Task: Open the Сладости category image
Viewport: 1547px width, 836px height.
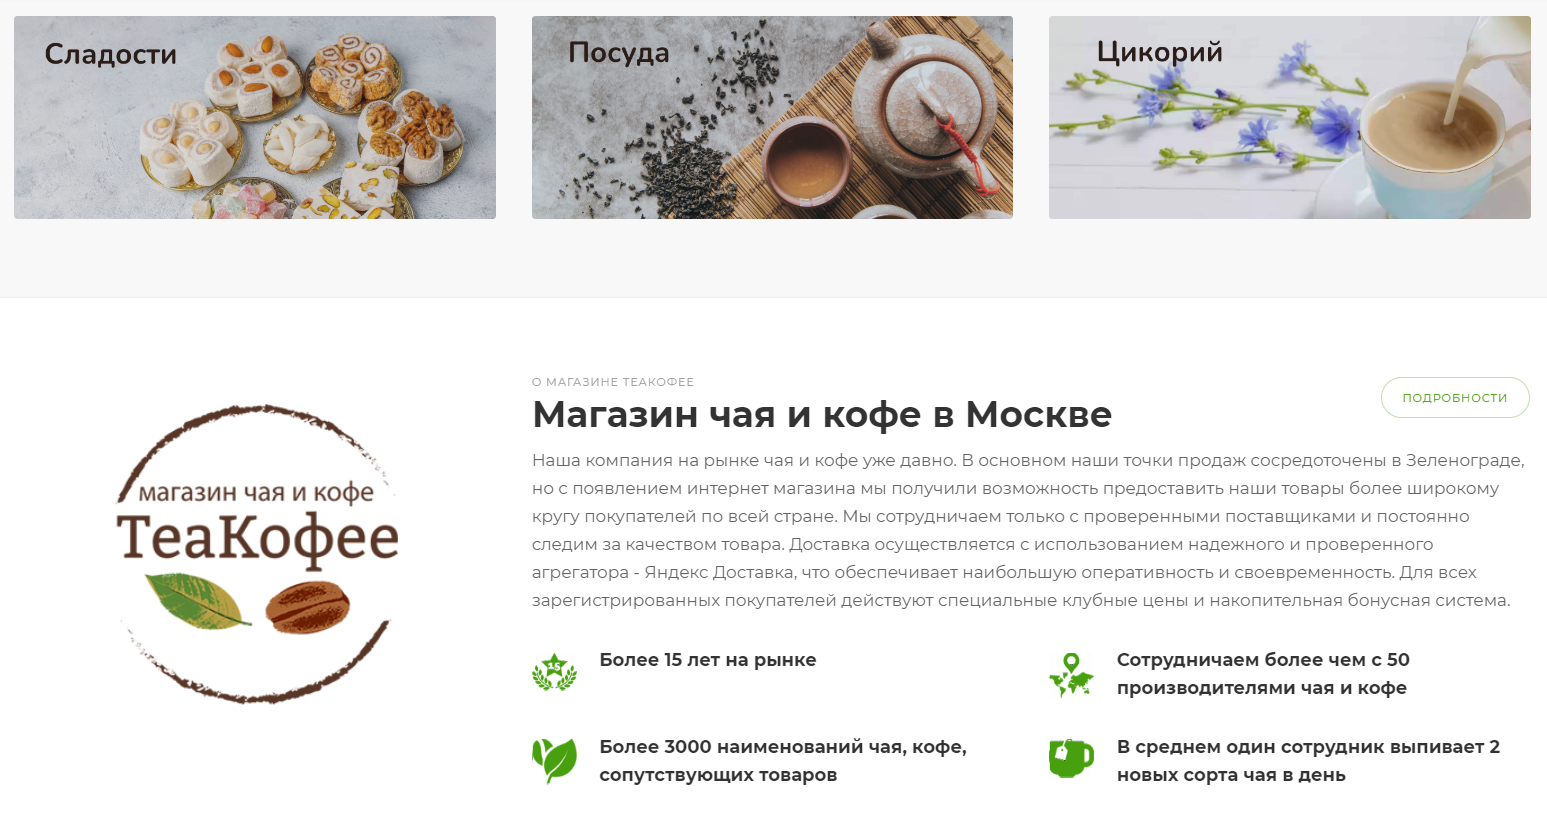Action: click(255, 117)
